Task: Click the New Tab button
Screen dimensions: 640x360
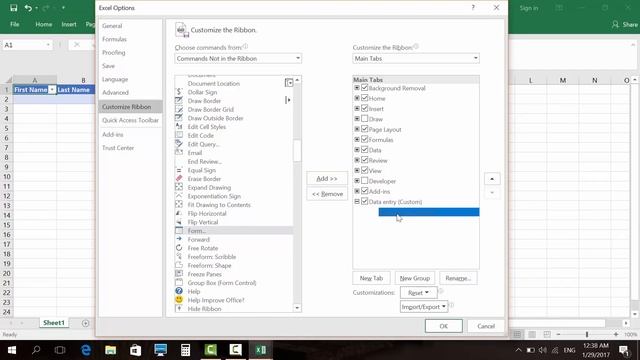Action: pyautogui.click(x=371, y=278)
